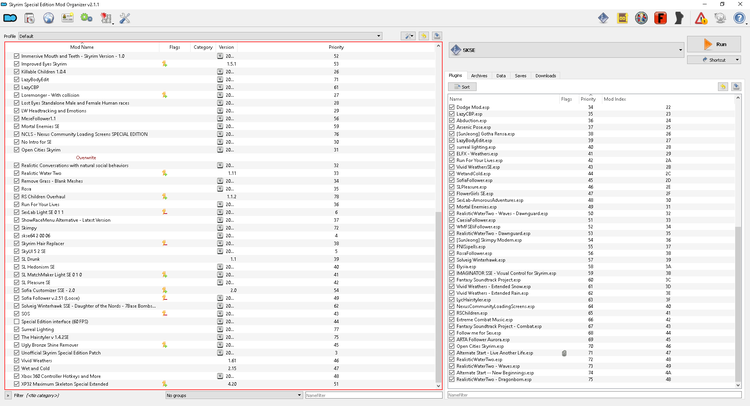Open the SKSE executable selection dropdown
Screen dimensions: 750x406
(x=566, y=50)
